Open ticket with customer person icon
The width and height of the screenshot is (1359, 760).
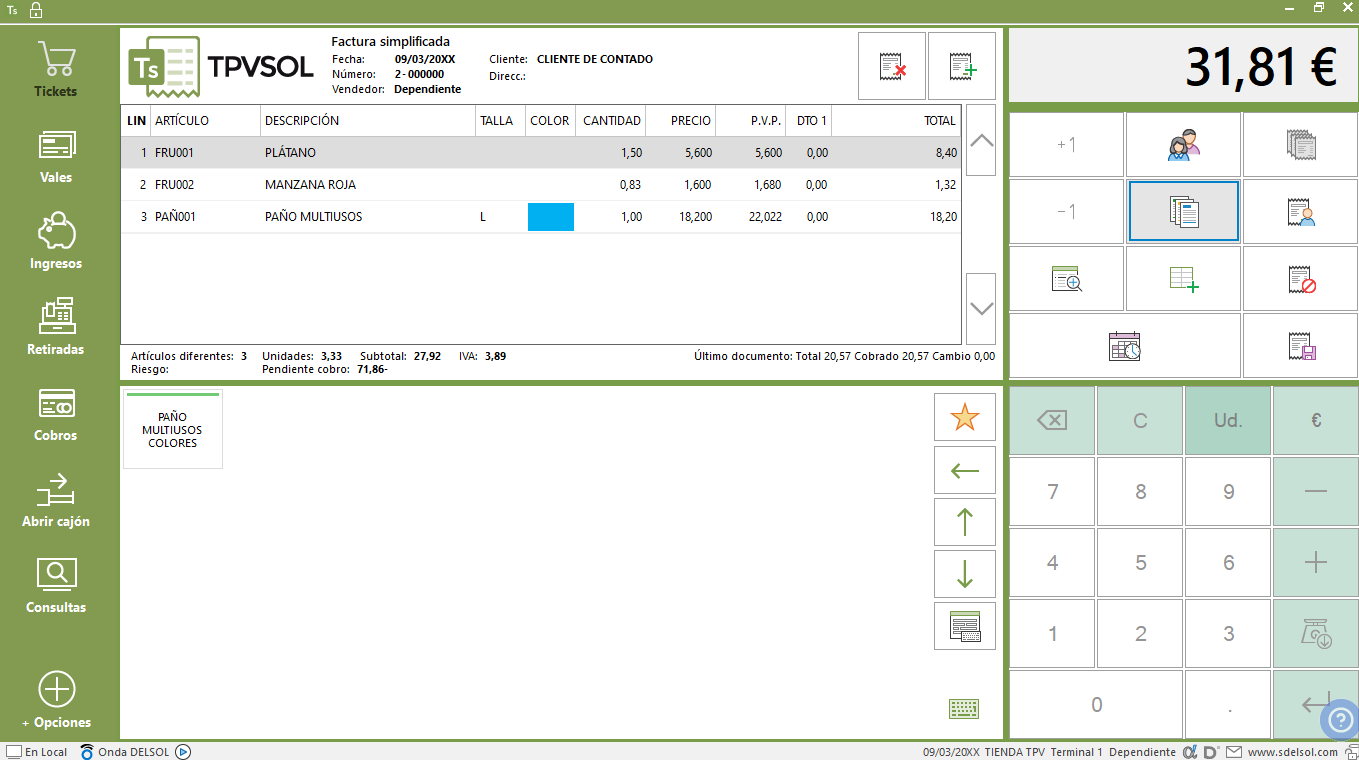1300,212
